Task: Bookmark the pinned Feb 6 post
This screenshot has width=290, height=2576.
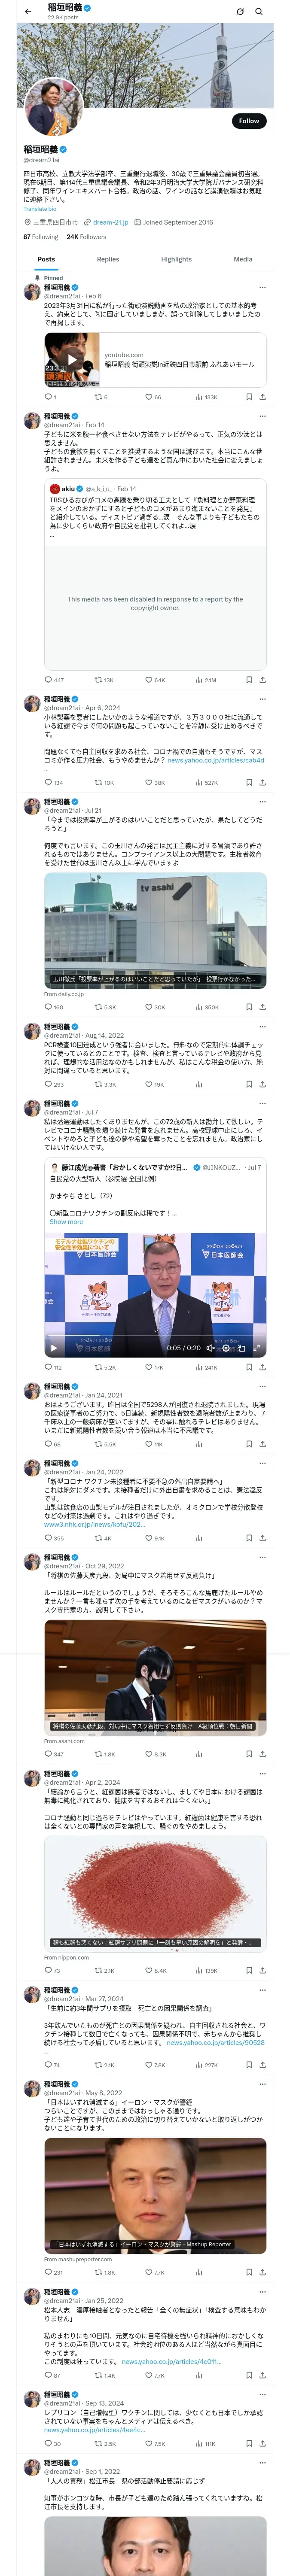Action: pyautogui.click(x=249, y=397)
